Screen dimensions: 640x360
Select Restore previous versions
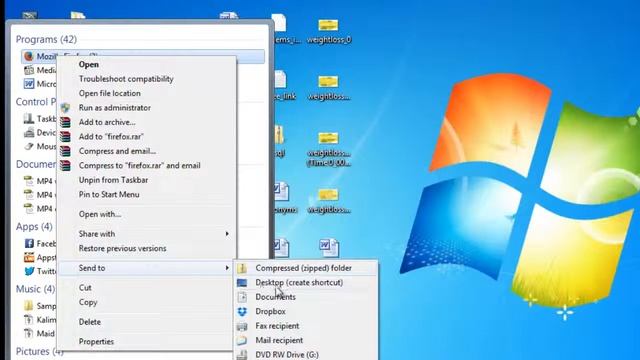(122, 249)
